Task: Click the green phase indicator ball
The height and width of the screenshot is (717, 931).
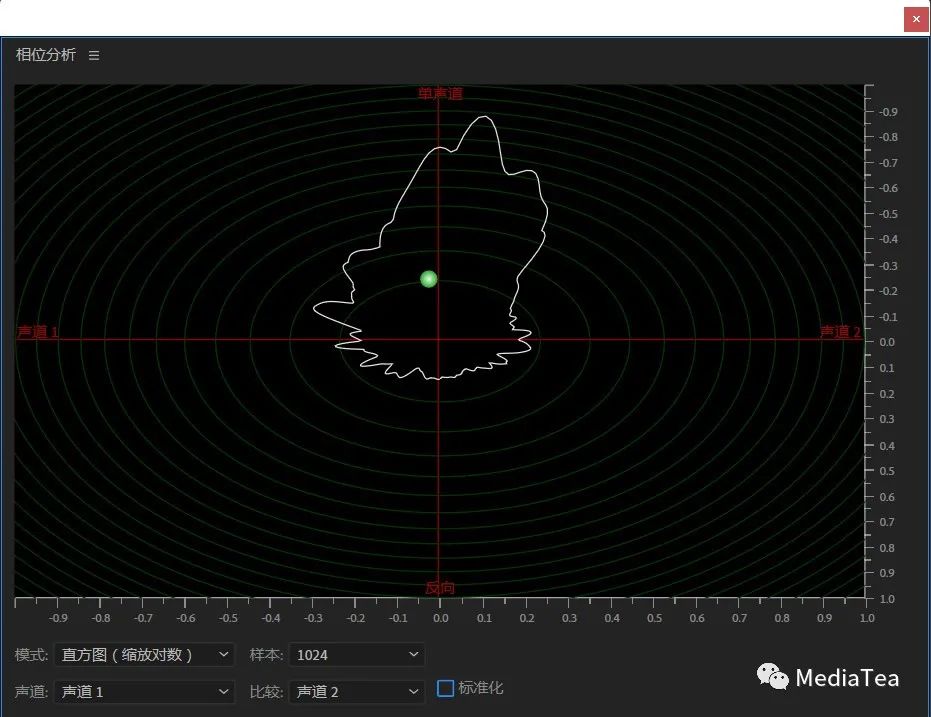Action: tap(429, 279)
